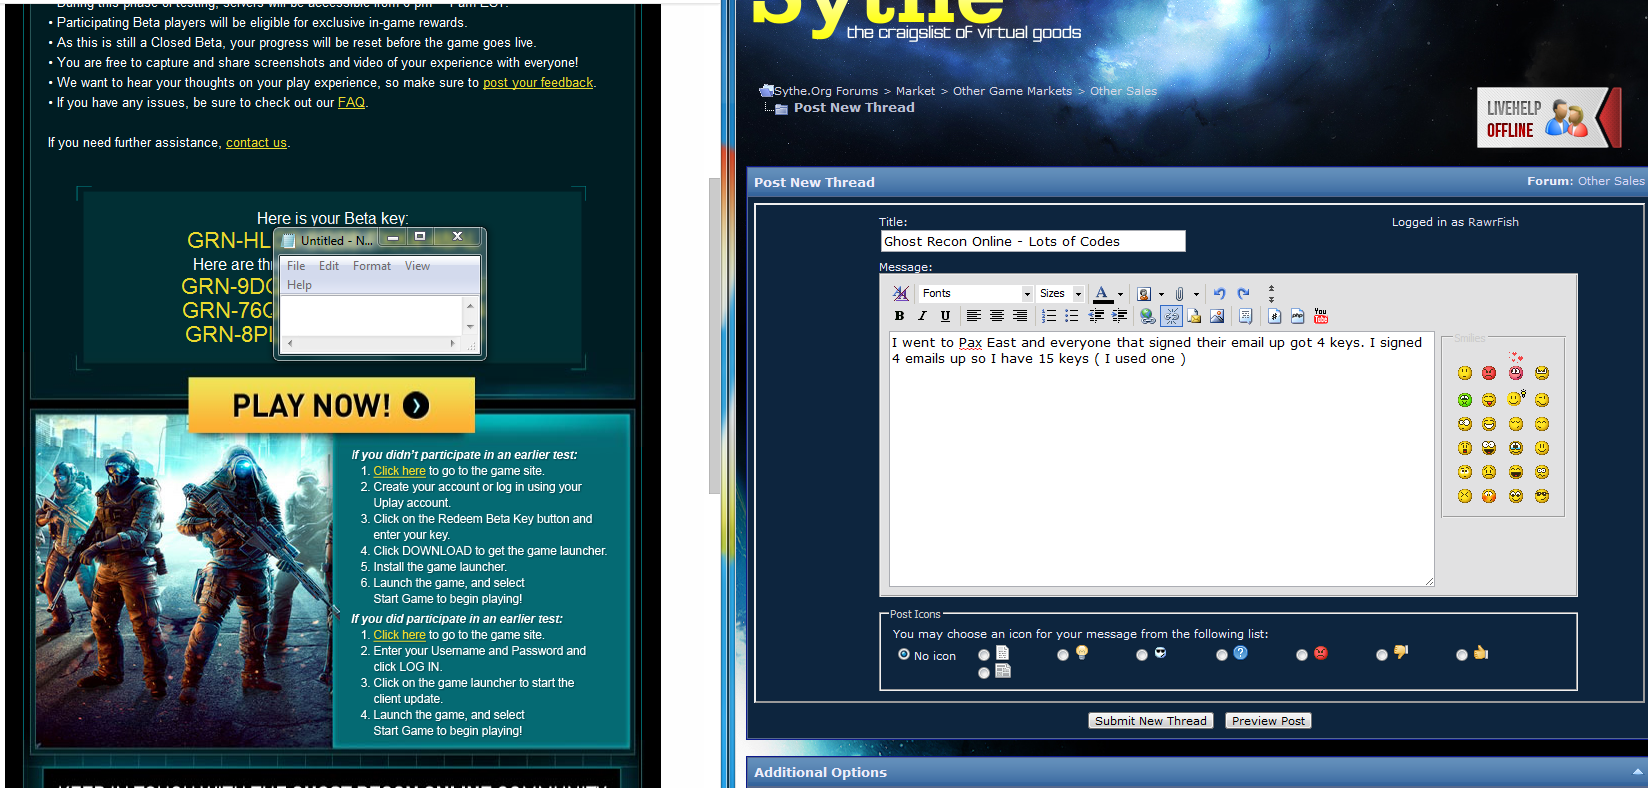This screenshot has width=1648, height=788.
Task: Follow the 'post your feedback' link
Action: click(x=538, y=83)
